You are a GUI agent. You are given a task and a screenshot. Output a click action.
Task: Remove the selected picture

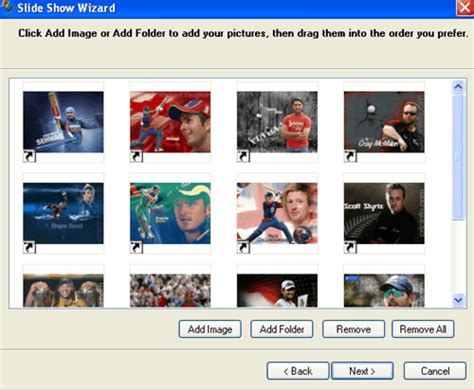click(353, 329)
